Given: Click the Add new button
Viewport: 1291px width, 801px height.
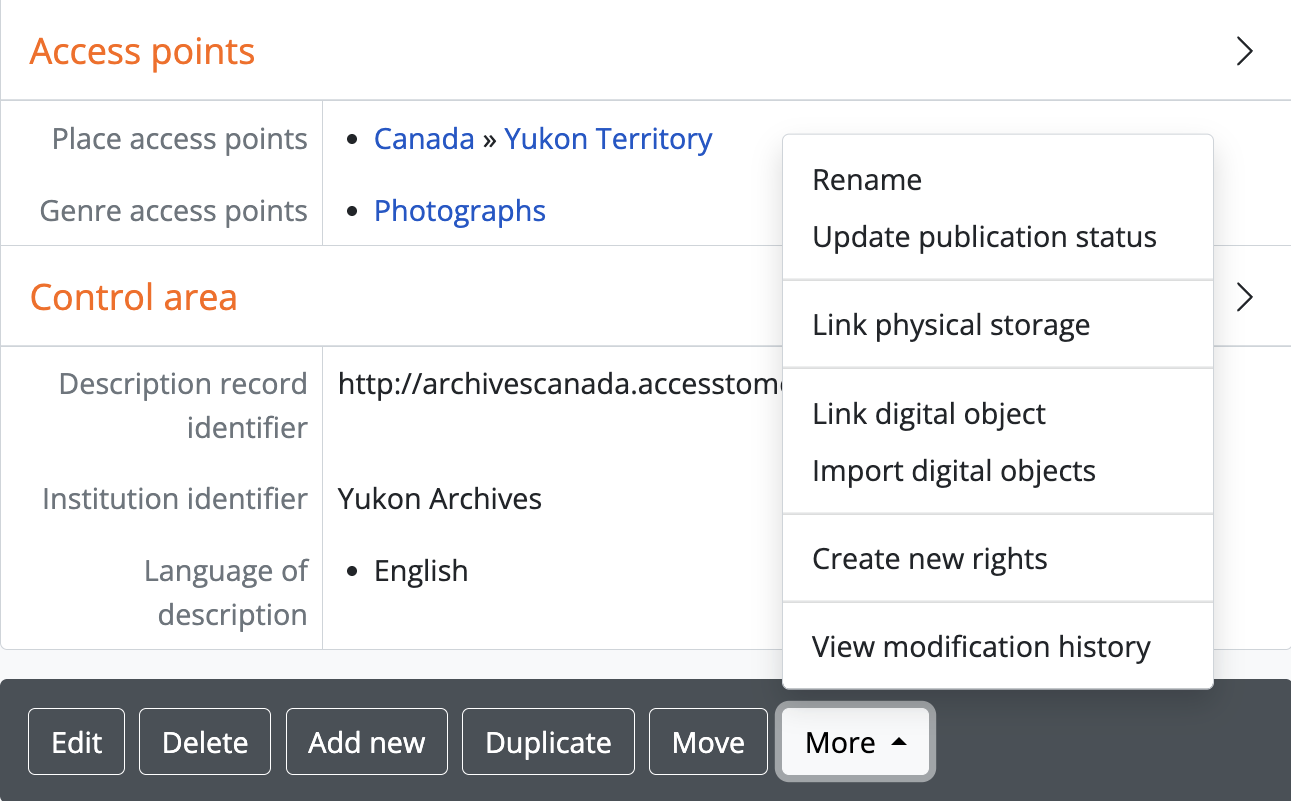Looking at the screenshot, I should tap(366, 743).
